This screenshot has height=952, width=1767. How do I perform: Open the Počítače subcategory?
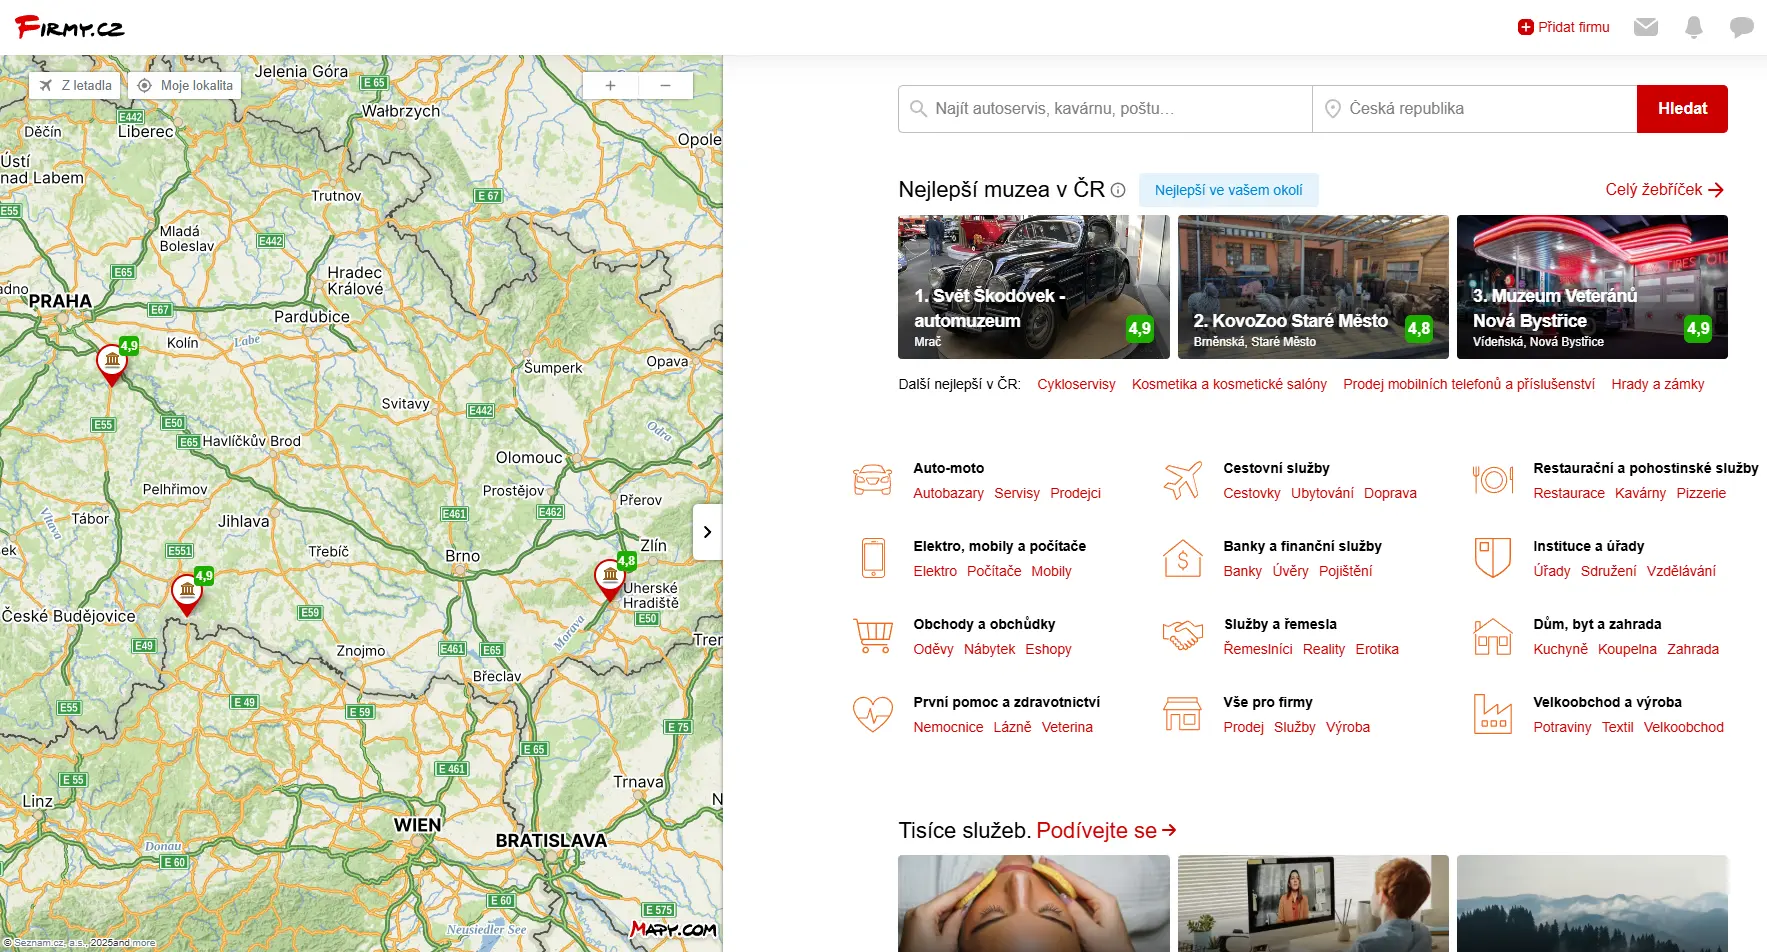[x=994, y=571]
